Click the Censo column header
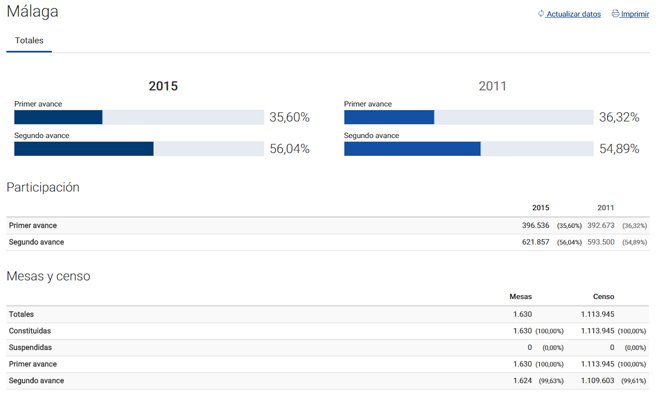 604,296
